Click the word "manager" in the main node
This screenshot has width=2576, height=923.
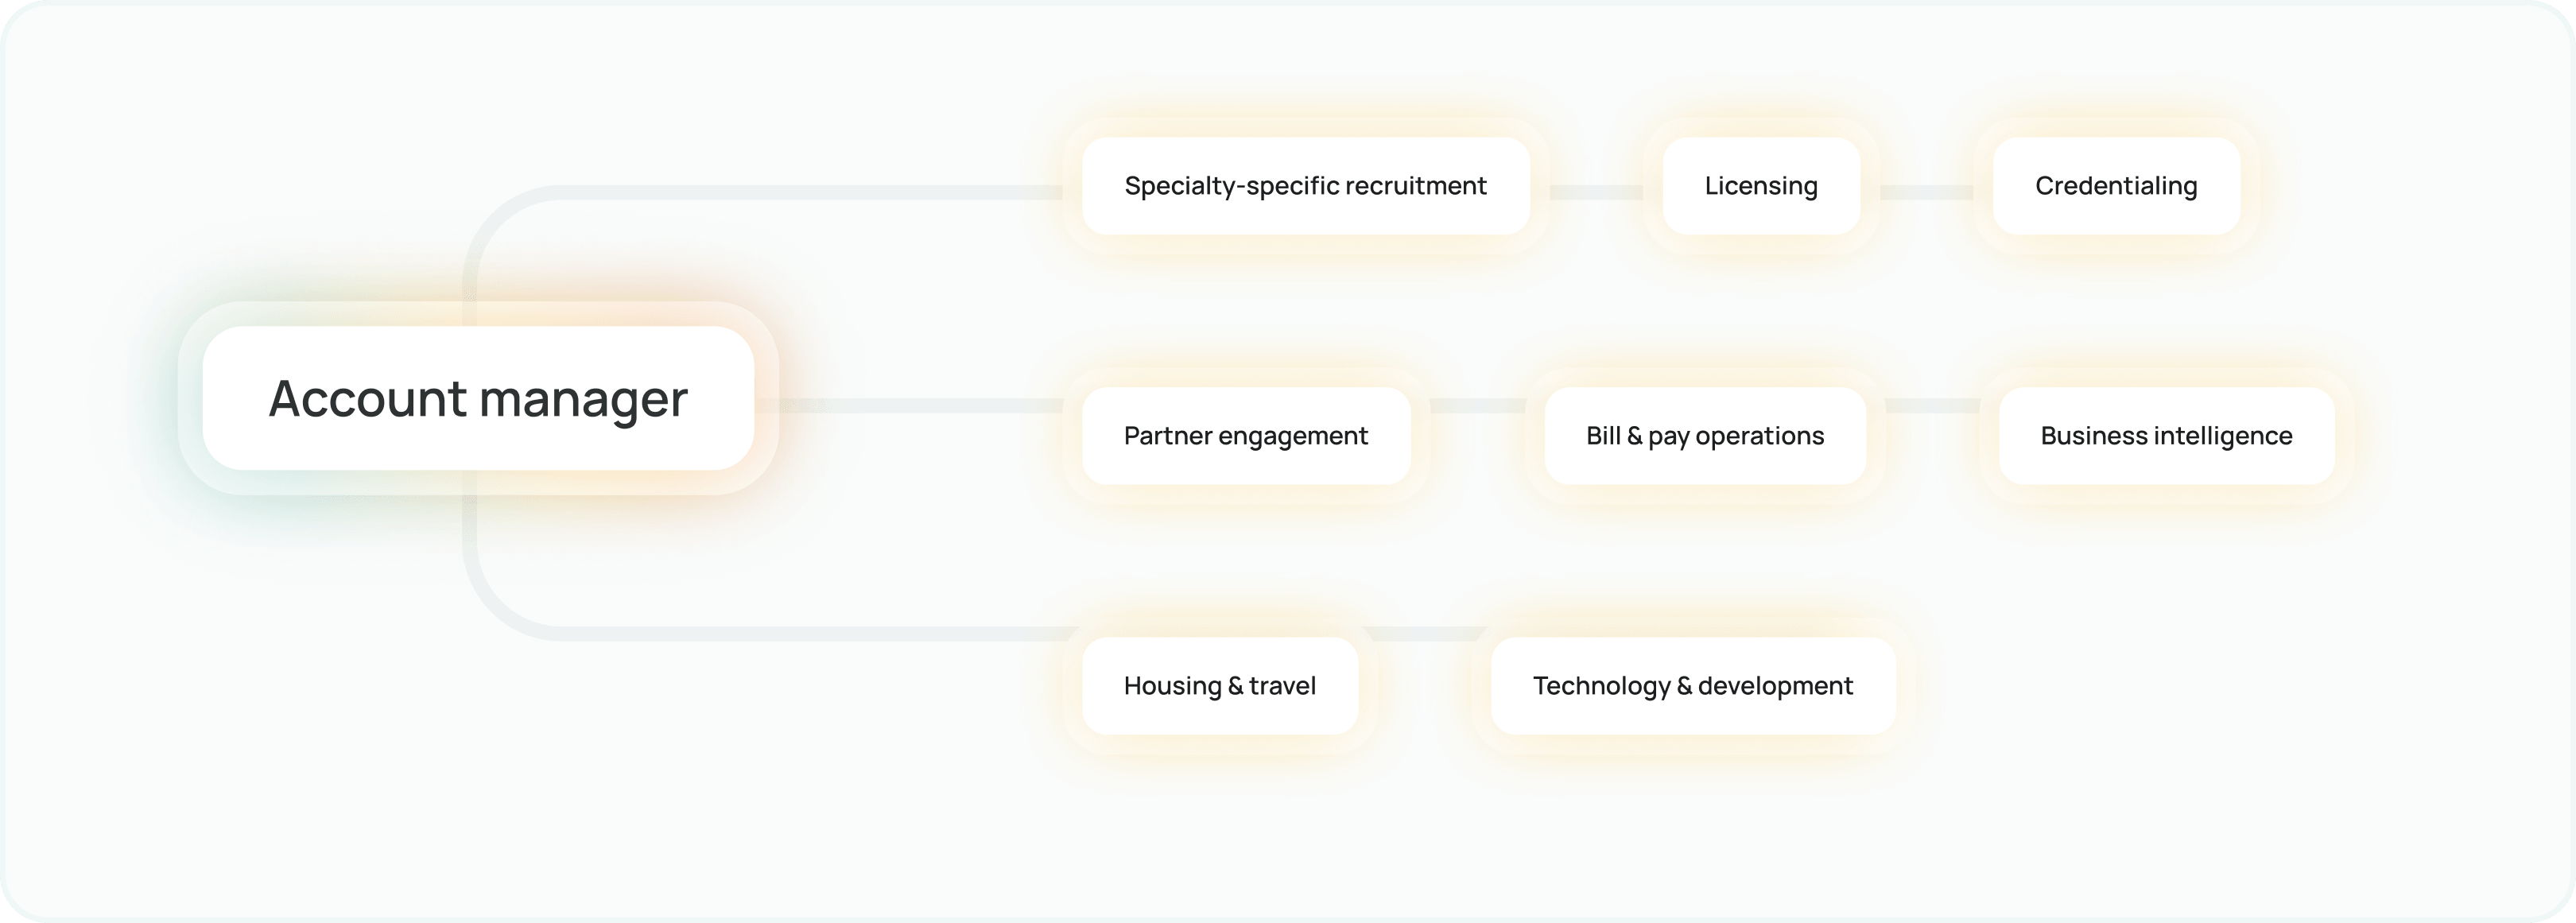(584, 399)
